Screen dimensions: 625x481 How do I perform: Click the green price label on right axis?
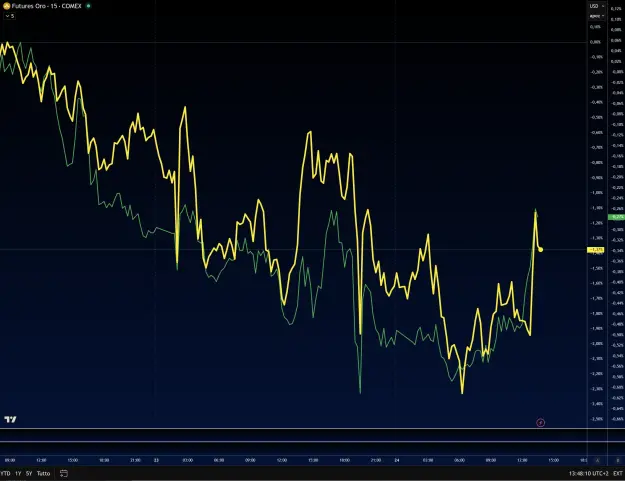point(616,217)
